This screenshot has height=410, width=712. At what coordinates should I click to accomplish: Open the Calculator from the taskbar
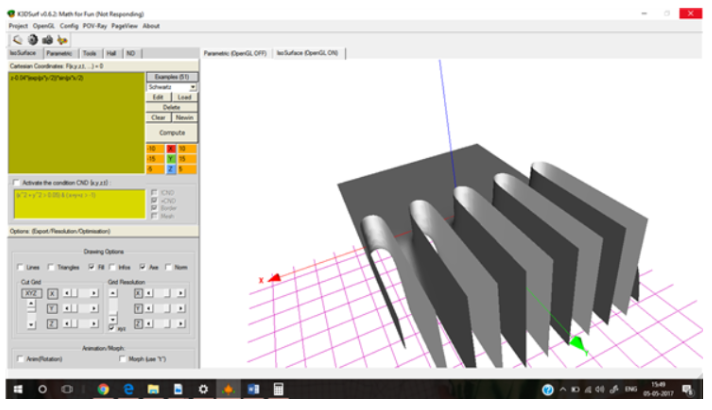(x=279, y=389)
